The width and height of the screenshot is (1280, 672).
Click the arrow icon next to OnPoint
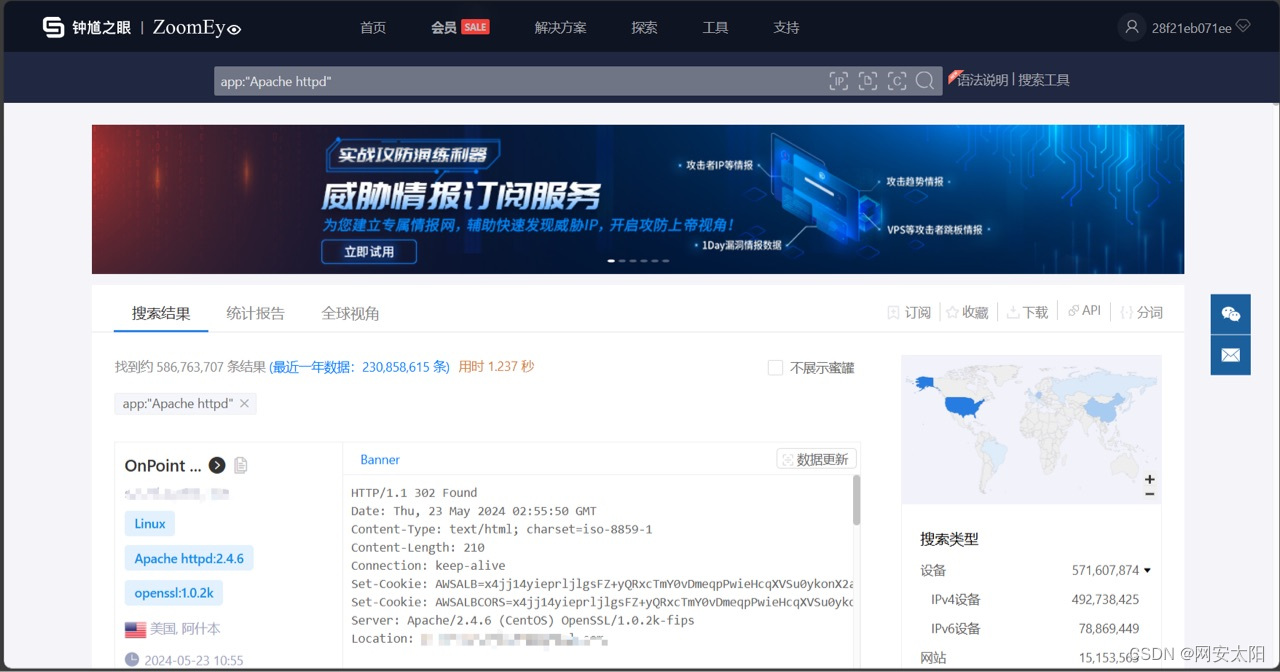(217, 465)
